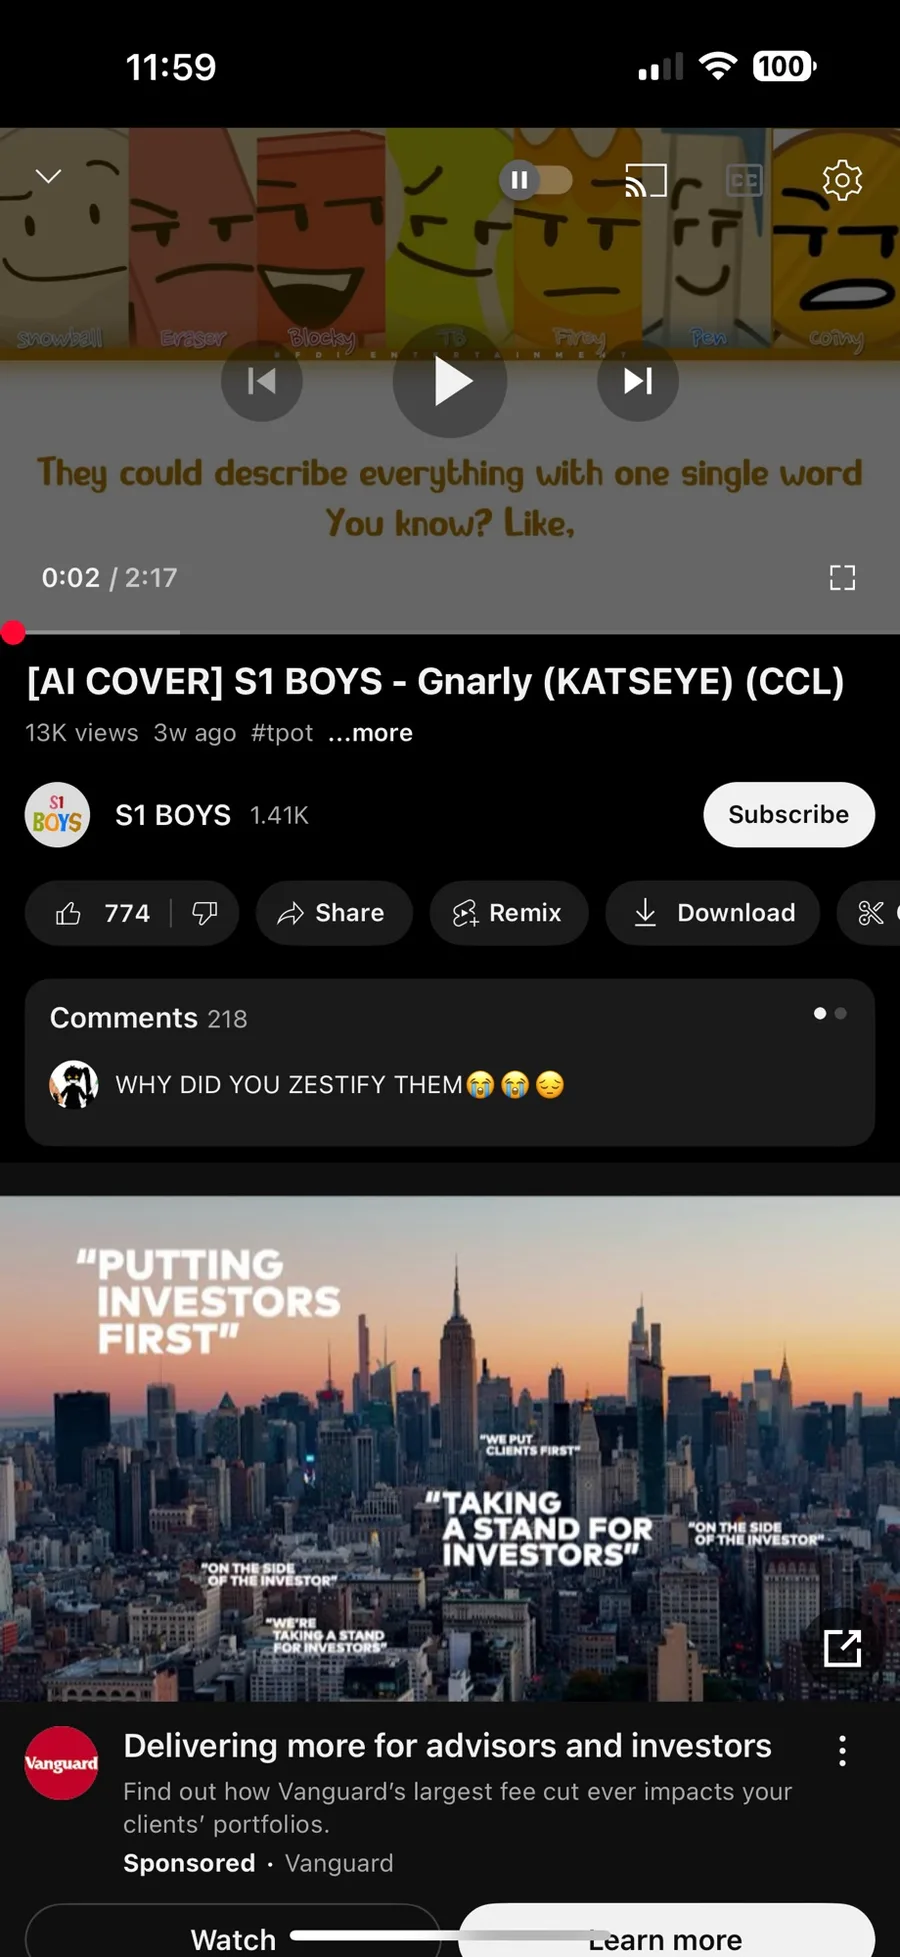Download the video
The width and height of the screenshot is (900, 1957).
click(713, 913)
